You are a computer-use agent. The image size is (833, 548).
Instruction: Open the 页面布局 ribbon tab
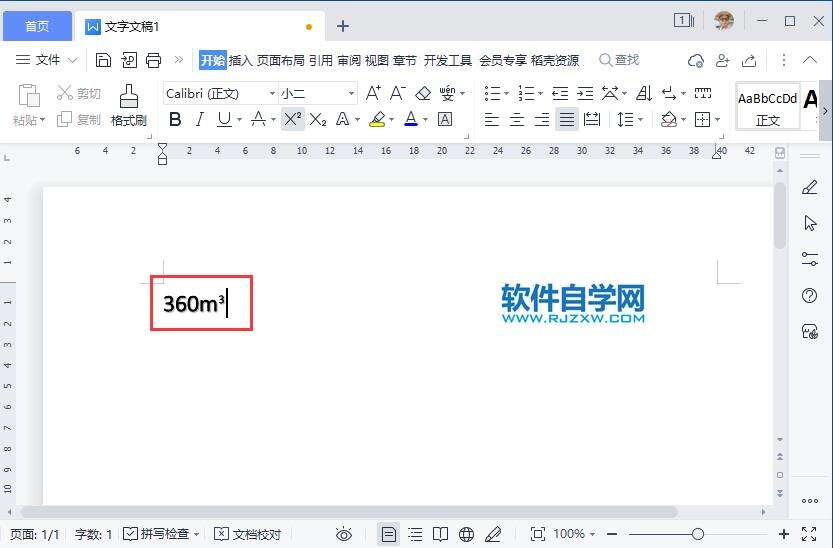click(x=281, y=61)
